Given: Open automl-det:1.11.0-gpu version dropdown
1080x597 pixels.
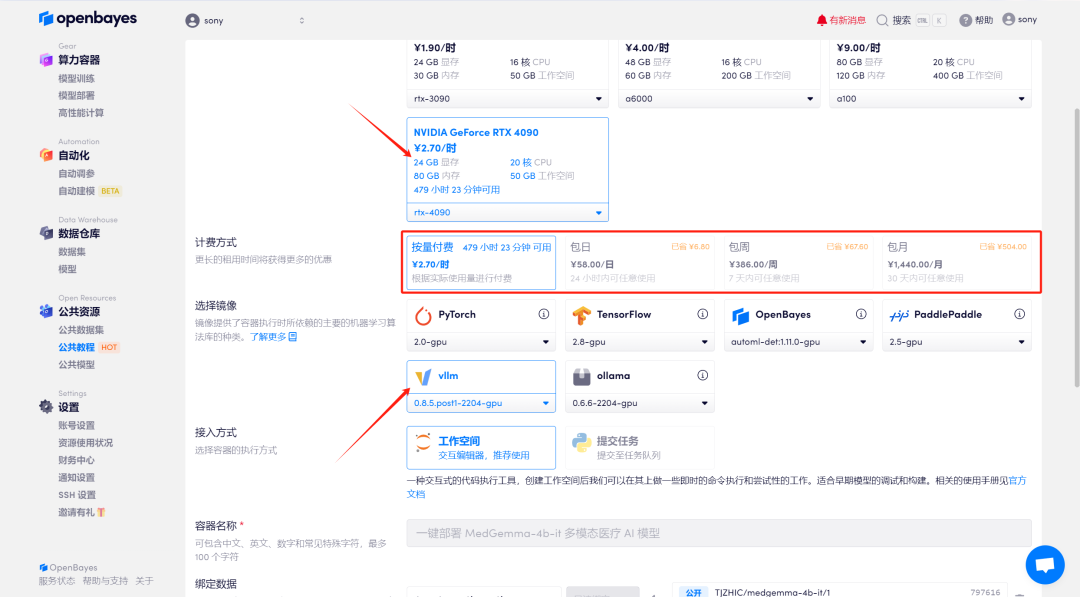Looking at the screenshot, I should coord(798,342).
